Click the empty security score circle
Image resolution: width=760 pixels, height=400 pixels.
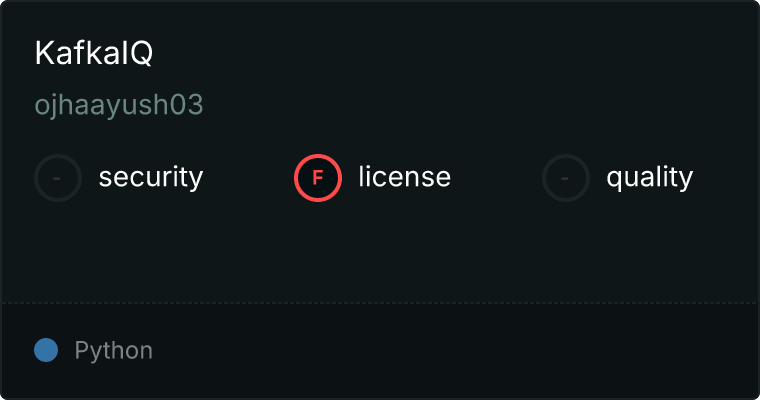[x=58, y=178]
